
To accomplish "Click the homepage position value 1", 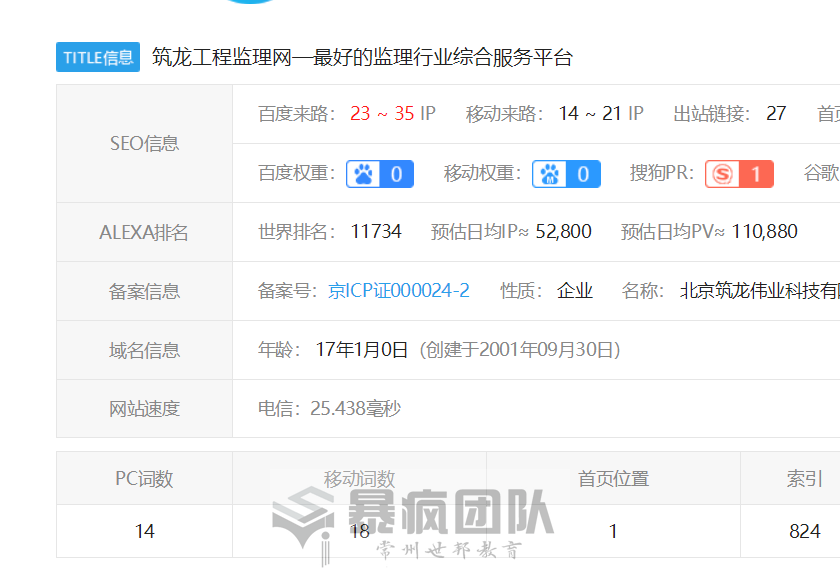I will (x=613, y=531).
